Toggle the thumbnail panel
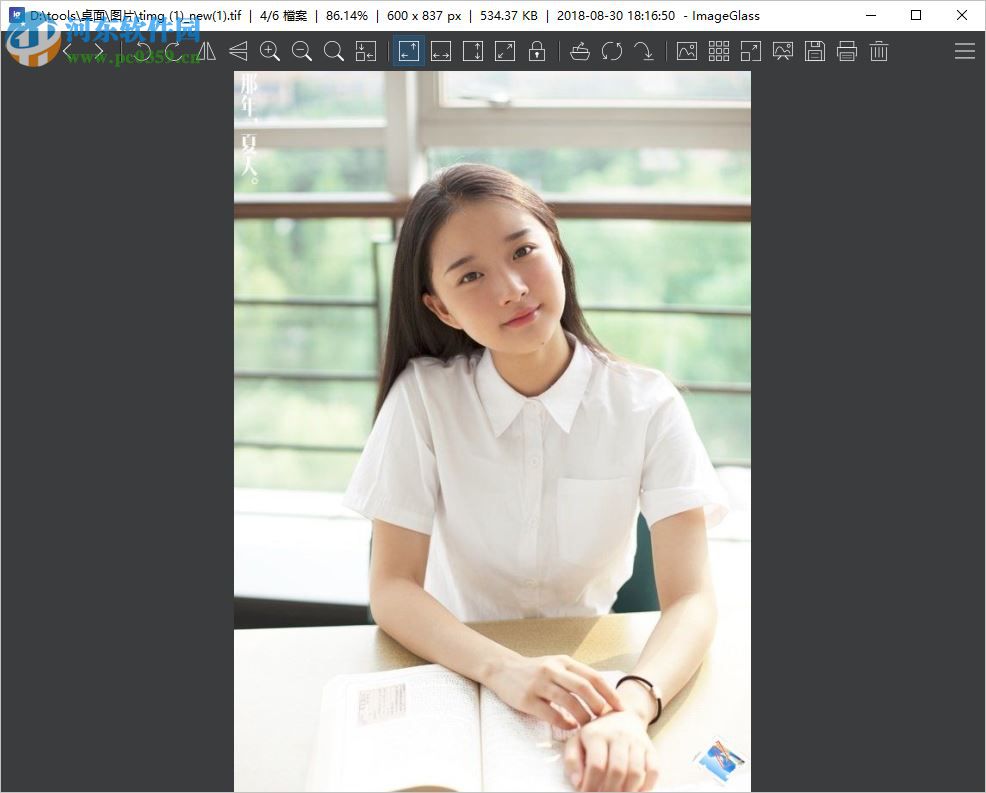 [718, 51]
